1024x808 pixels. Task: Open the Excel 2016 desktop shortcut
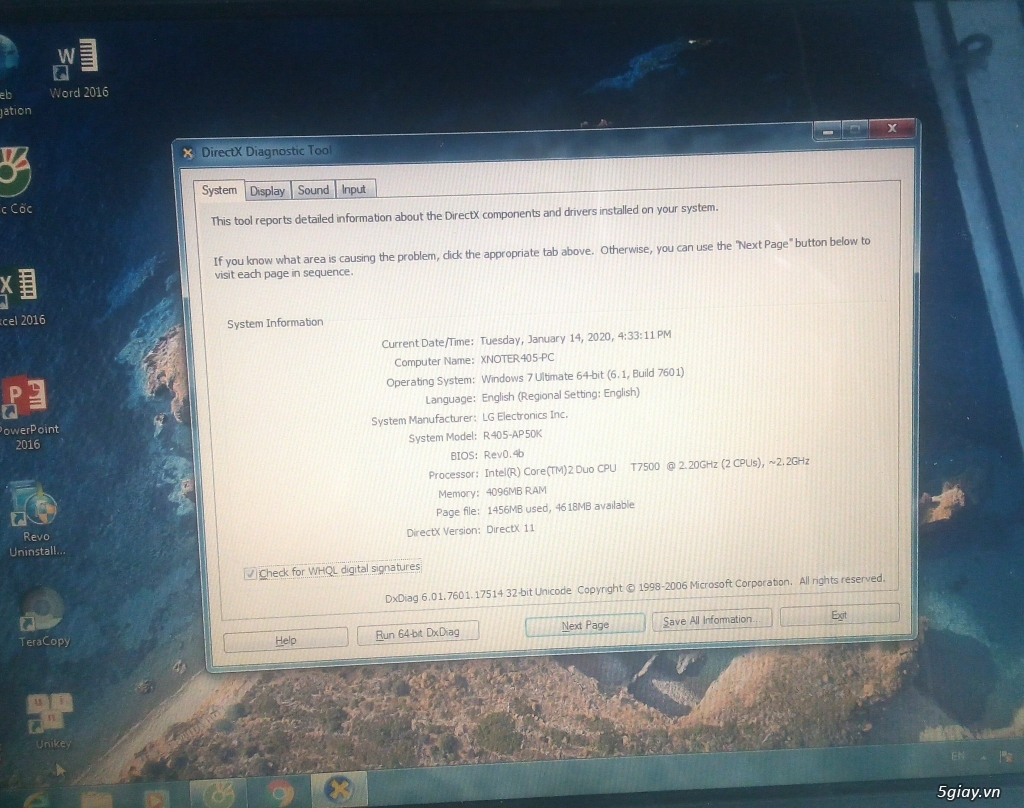20,297
